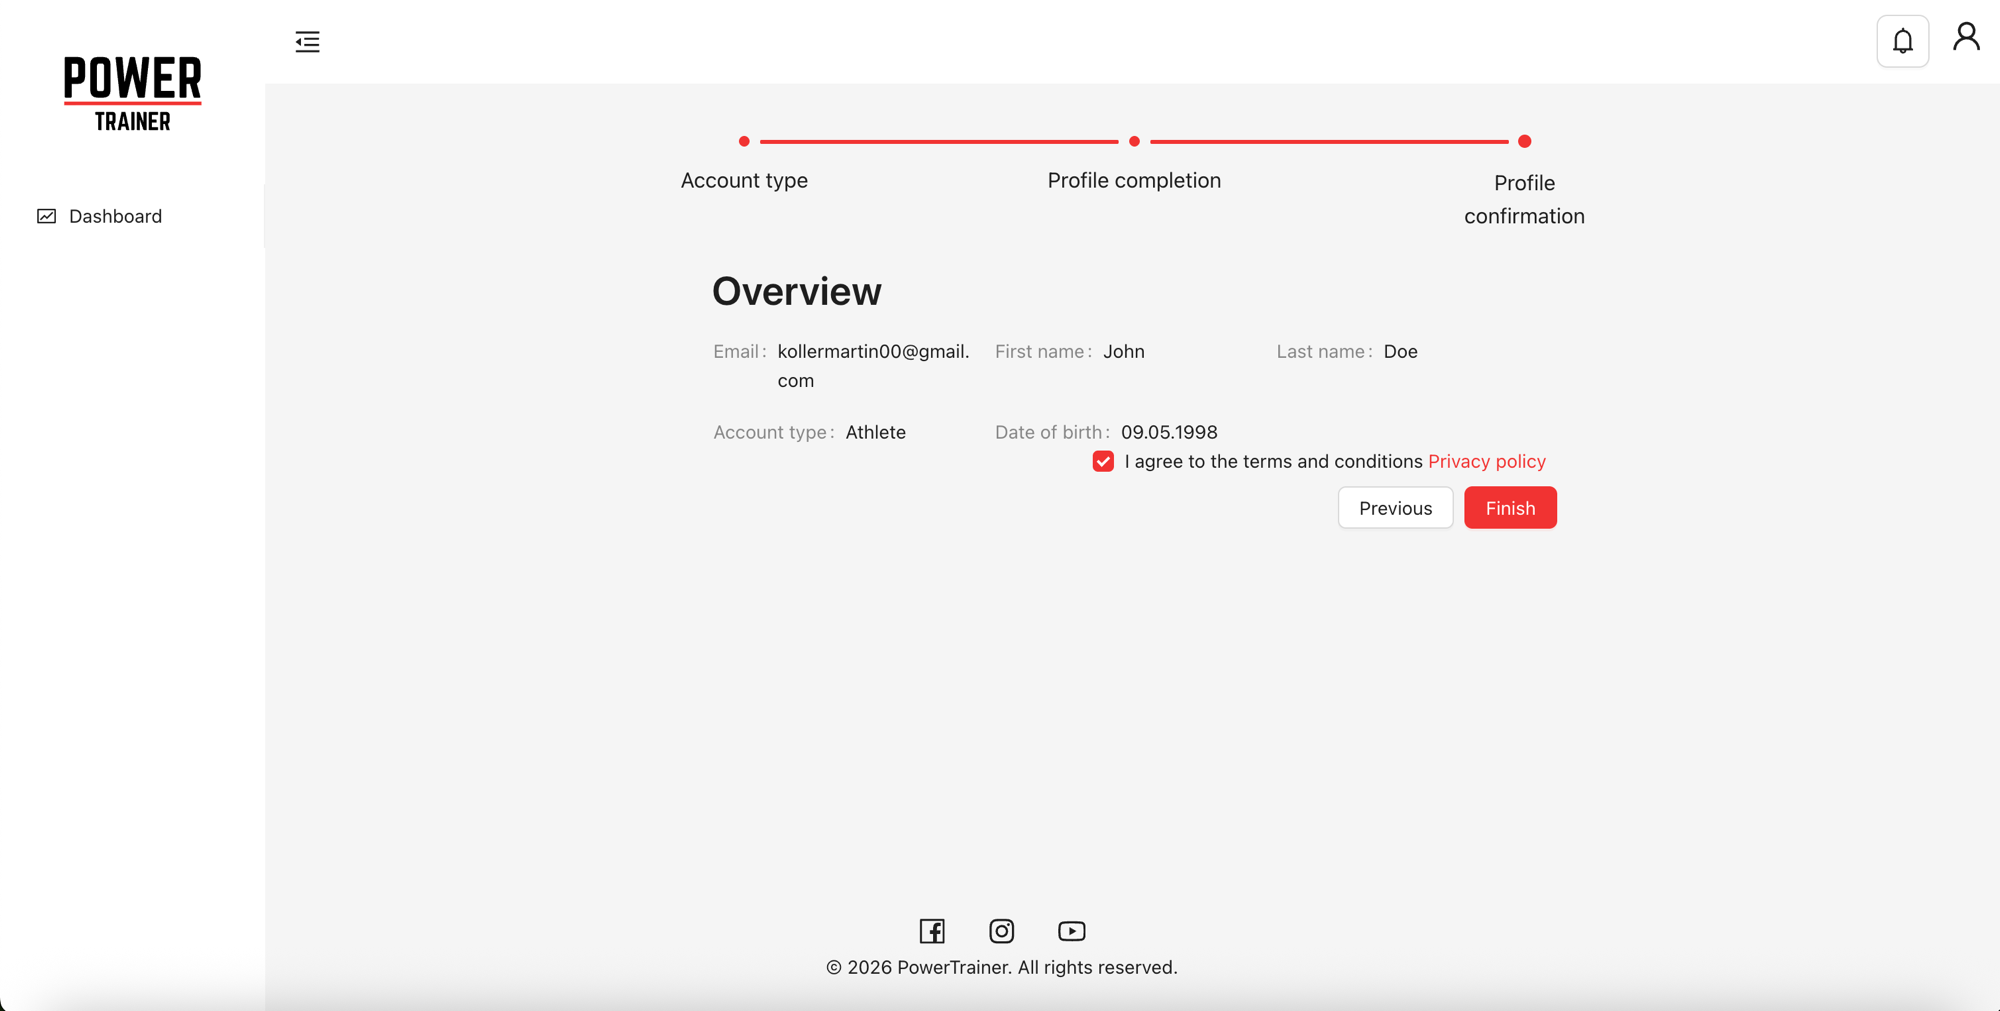Screen dimensions: 2000x1011
Task: Go to the Account type step
Action: pos(744,181)
